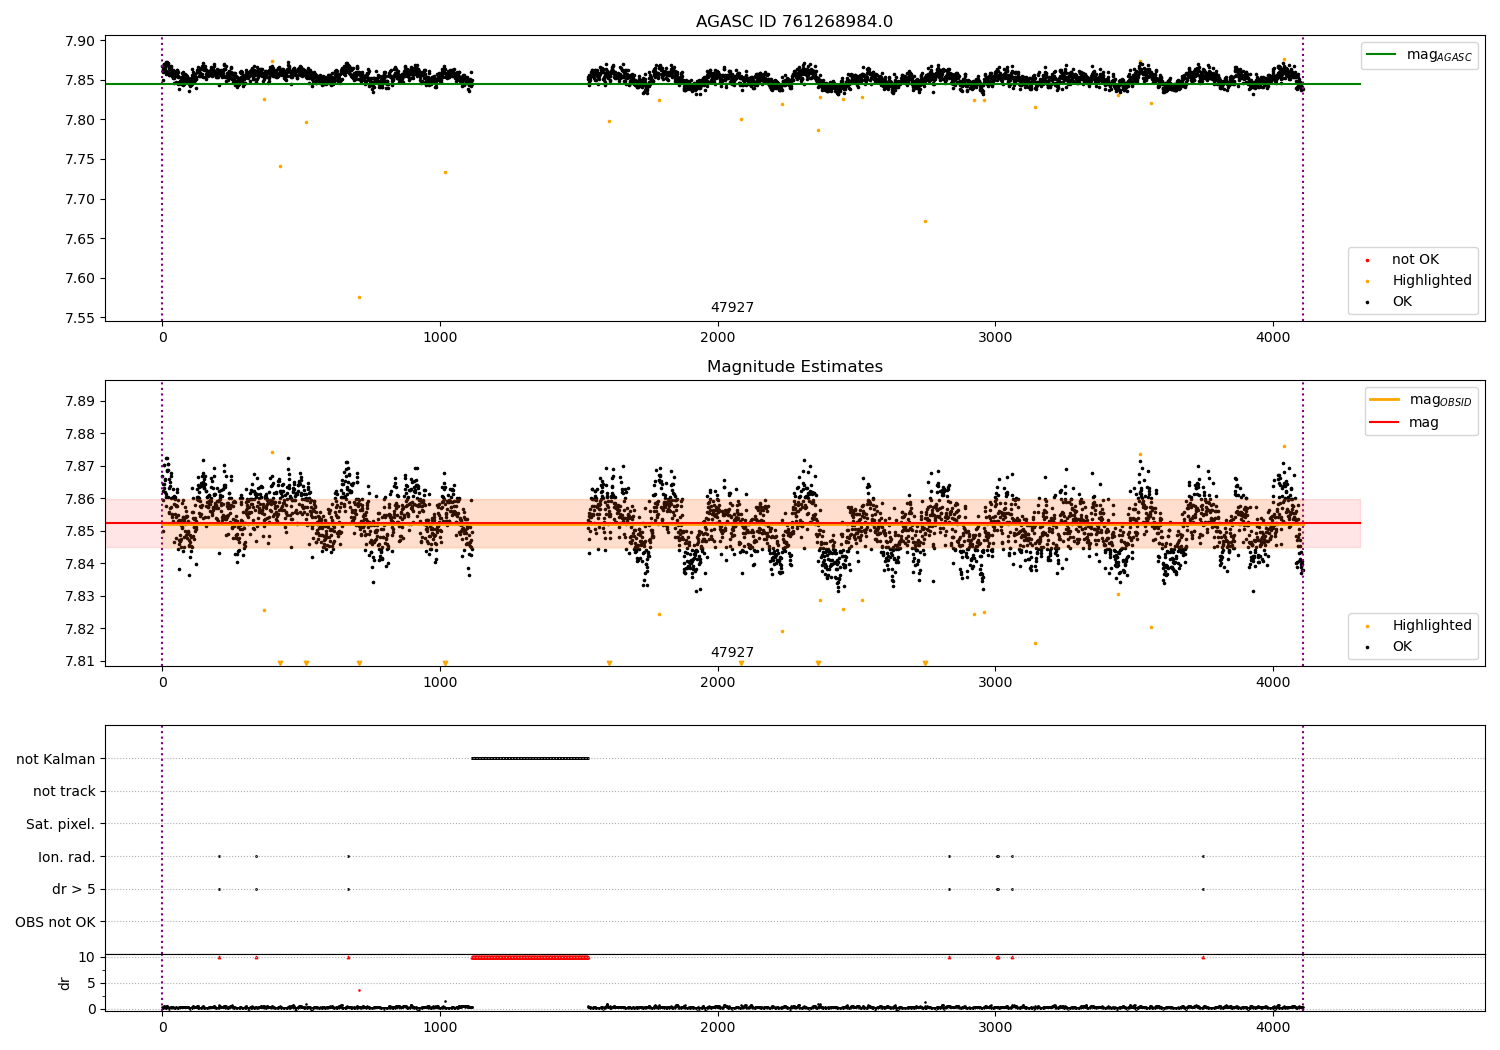Click the 'OBS not OK' axis label
Screen dimensions: 1500x1050
pyautogui.click(x=56, y=922)
